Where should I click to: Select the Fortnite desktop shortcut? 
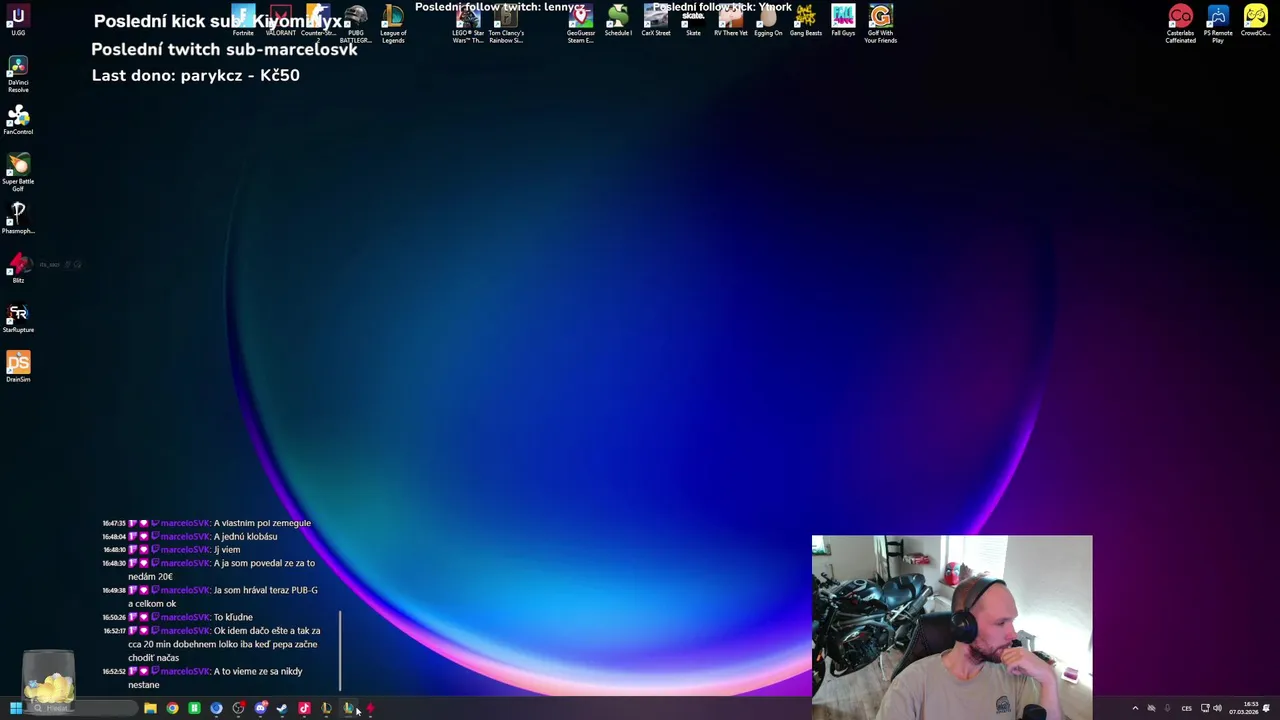[243, 21]
